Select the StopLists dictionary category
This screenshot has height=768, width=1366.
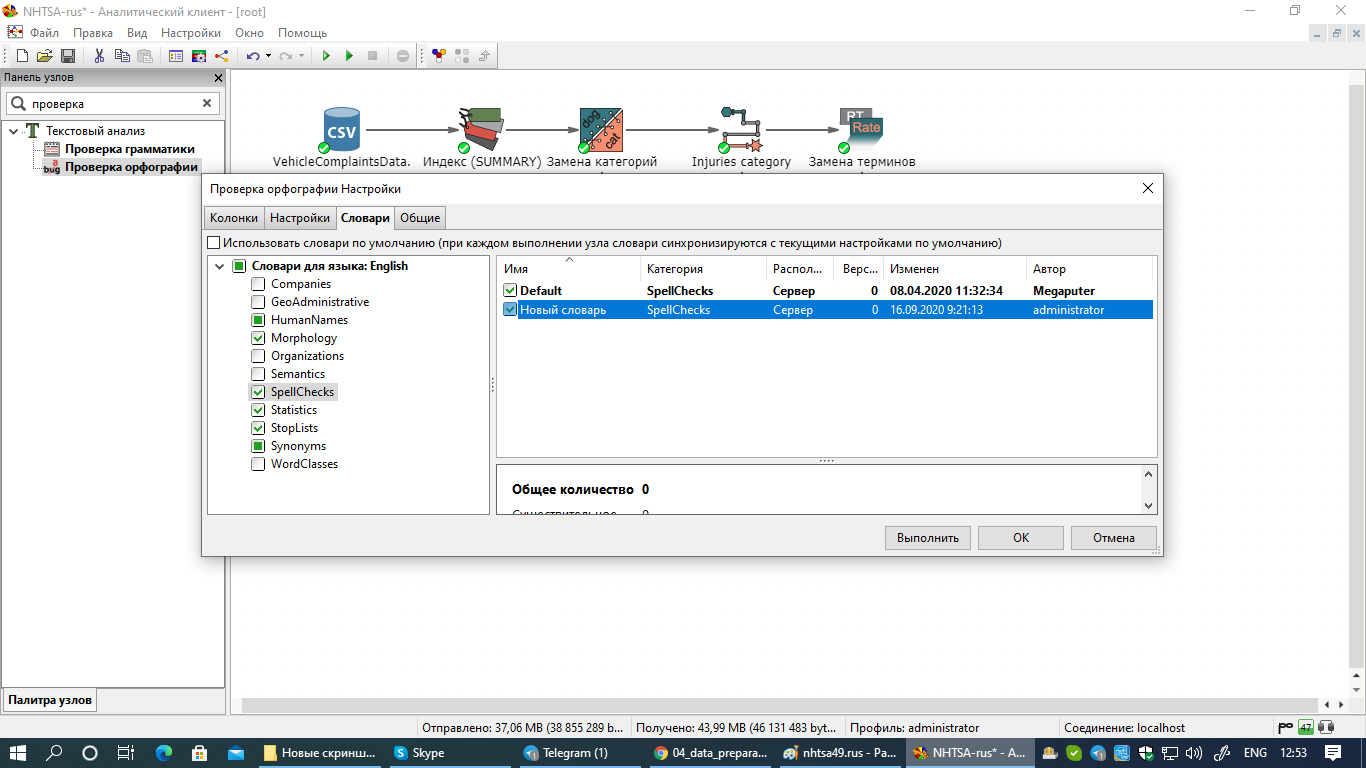(294, 428)
